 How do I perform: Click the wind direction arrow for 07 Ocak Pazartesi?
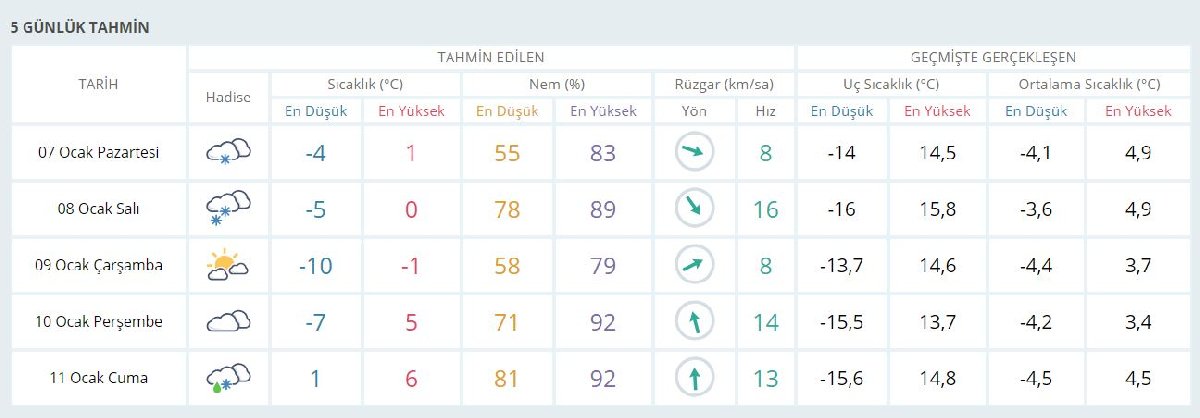(x=691, y=153)
